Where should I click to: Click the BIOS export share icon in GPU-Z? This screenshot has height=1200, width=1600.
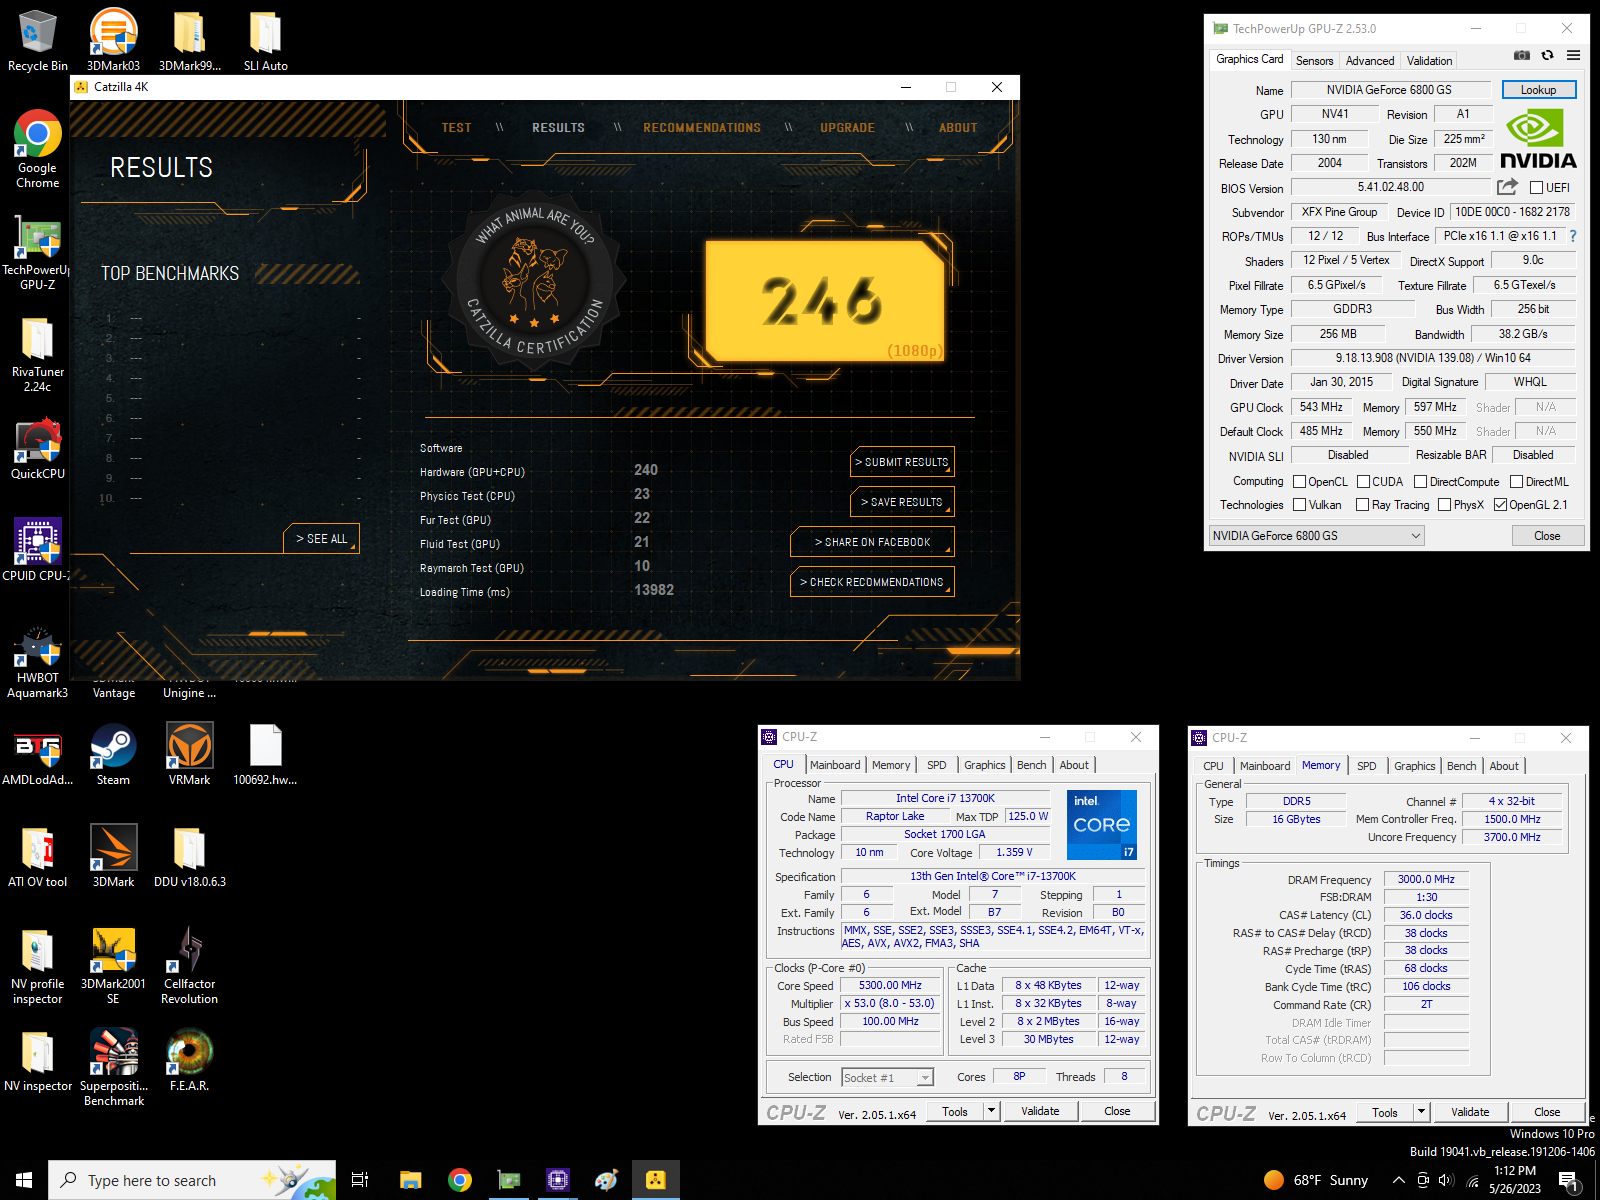[x=1507, y=187]
